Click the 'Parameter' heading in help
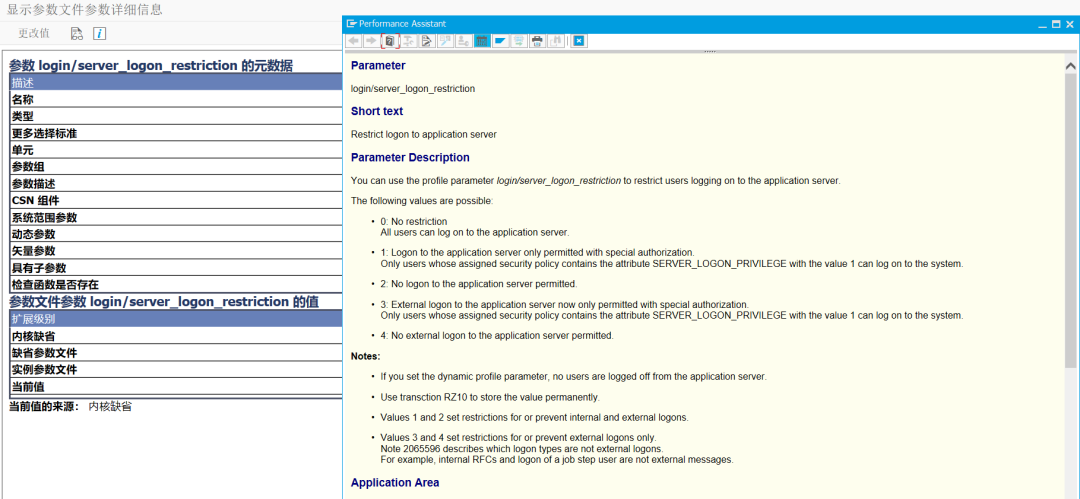The image size is (1080, 499). click(x=378, y=66)
